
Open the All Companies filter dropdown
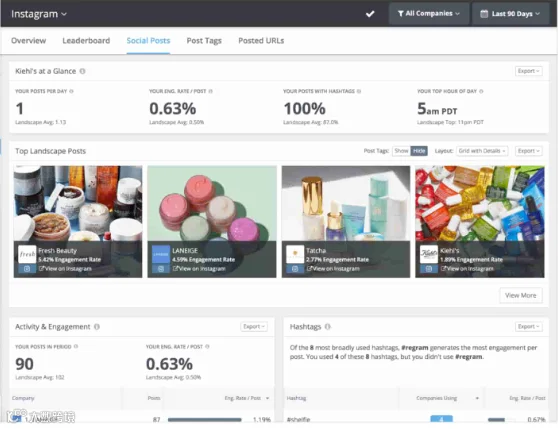[429, 14]
